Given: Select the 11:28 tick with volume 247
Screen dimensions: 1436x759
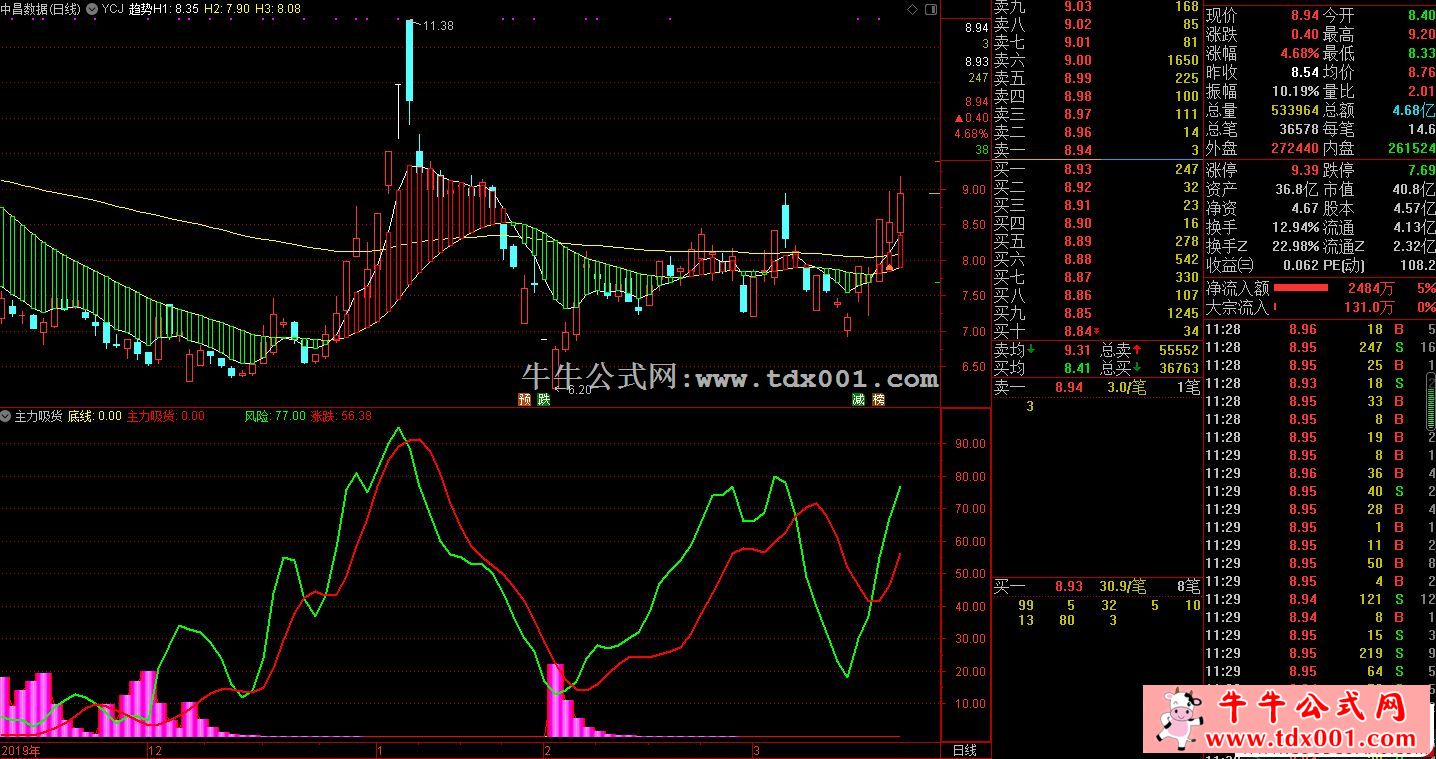Looking at the screenshot, I should pyautogui.click(x=1320, y=347).
